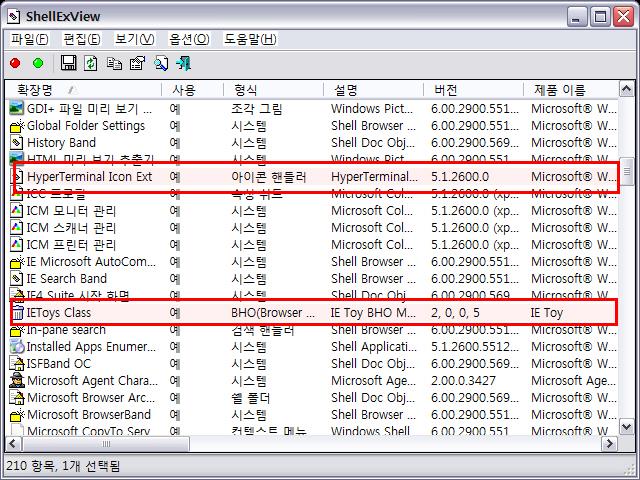
Task: Click the vertical scrollbar thumb
Action: [x=627, y=172]
